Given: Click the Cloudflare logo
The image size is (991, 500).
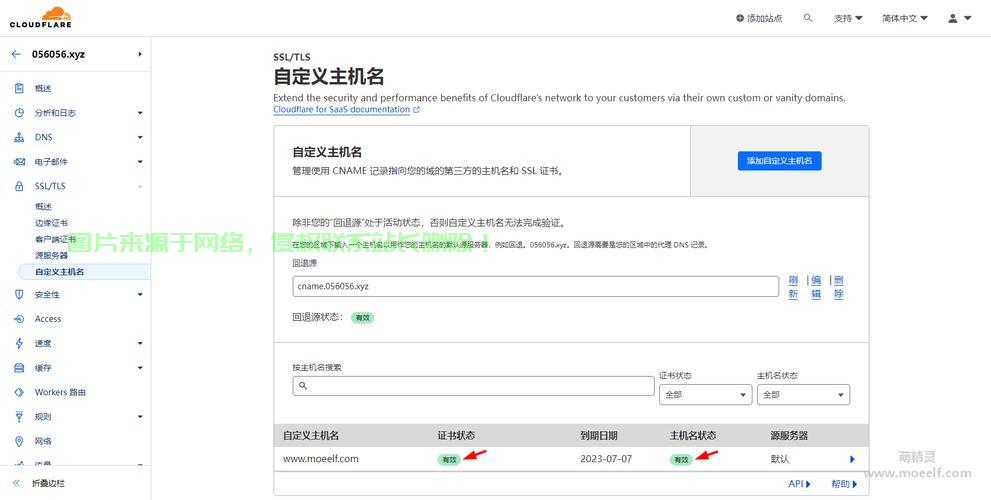Looking at the screenshot, I should click(x=40, y=17).
